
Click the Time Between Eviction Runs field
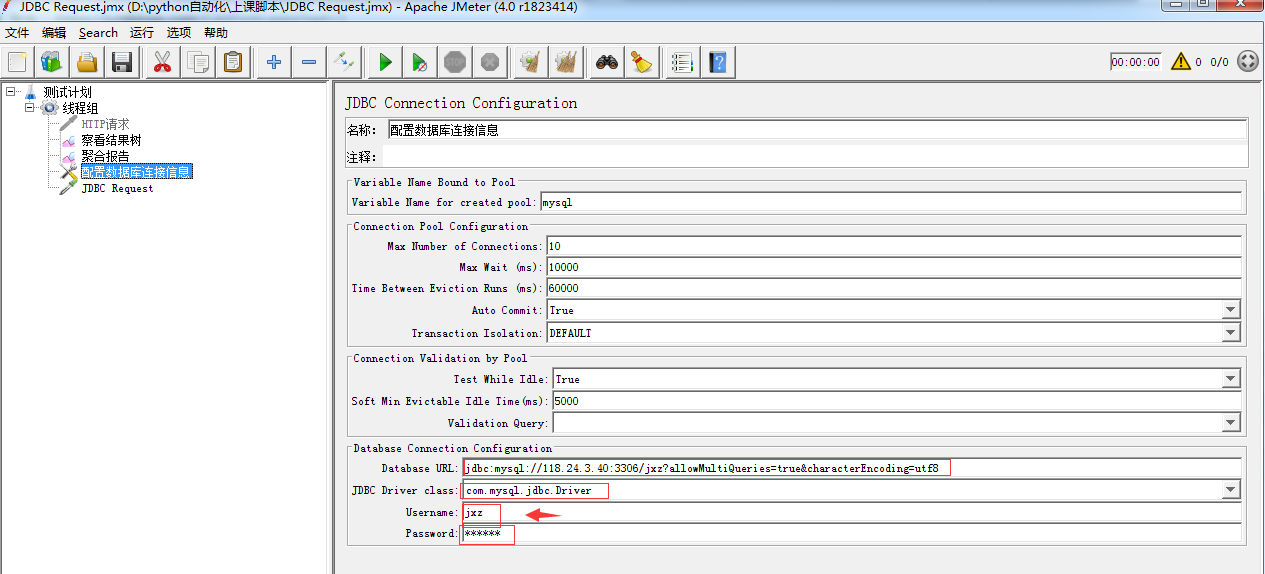point(893,288)
